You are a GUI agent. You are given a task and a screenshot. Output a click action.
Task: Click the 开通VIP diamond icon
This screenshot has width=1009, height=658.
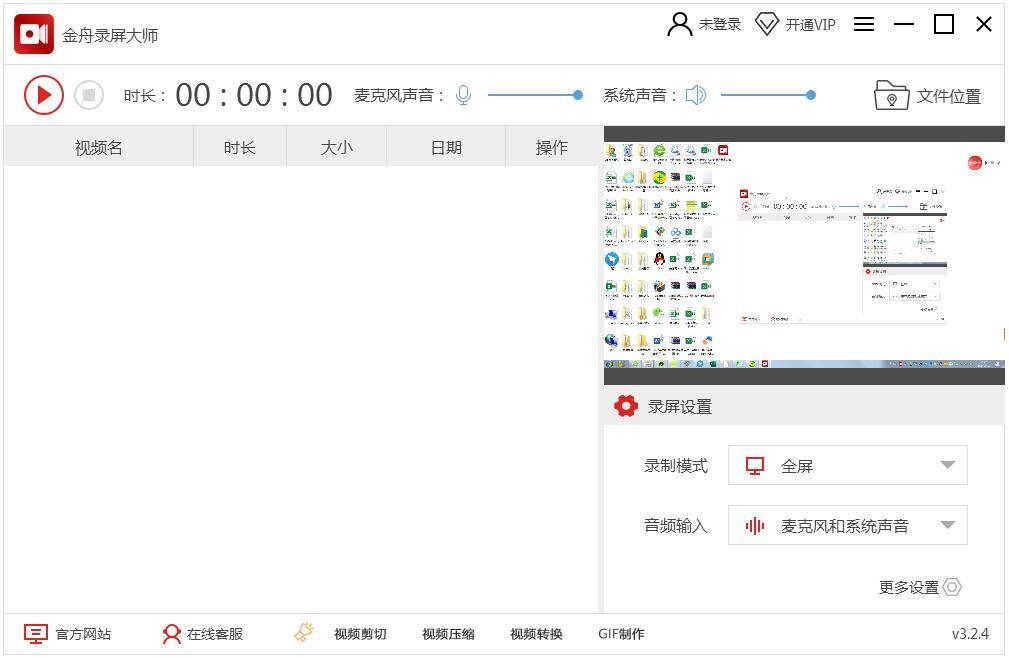click(766, 23)
